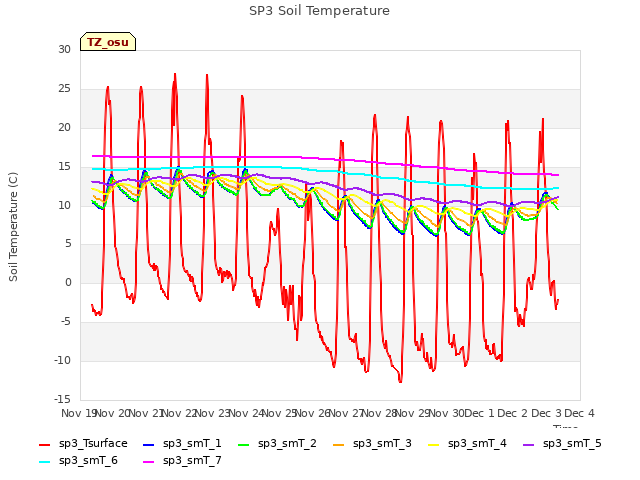Click the Dec 1 x-axis tick label
The image size is (640, 480).
tap(480, 413)
